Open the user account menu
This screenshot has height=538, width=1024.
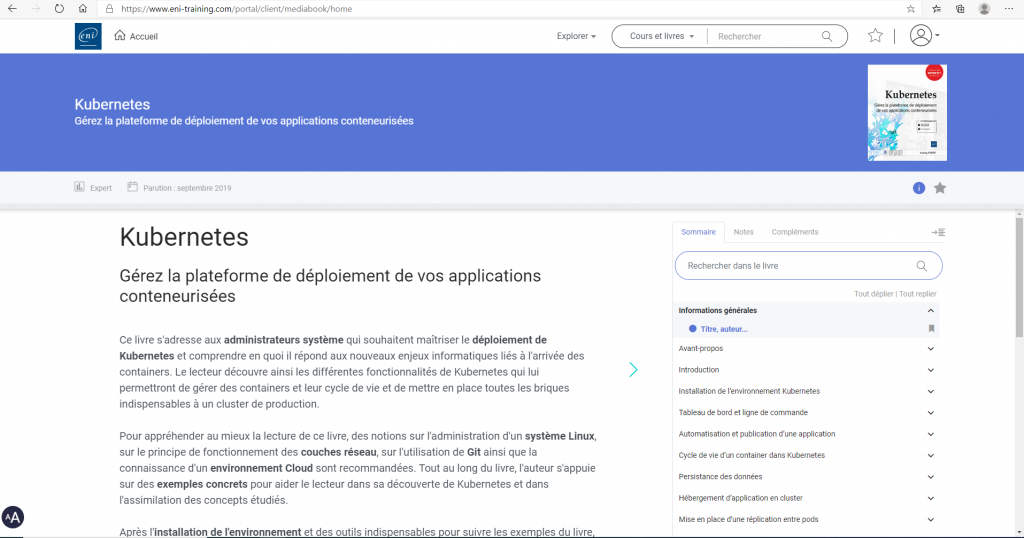click(924, 35)
